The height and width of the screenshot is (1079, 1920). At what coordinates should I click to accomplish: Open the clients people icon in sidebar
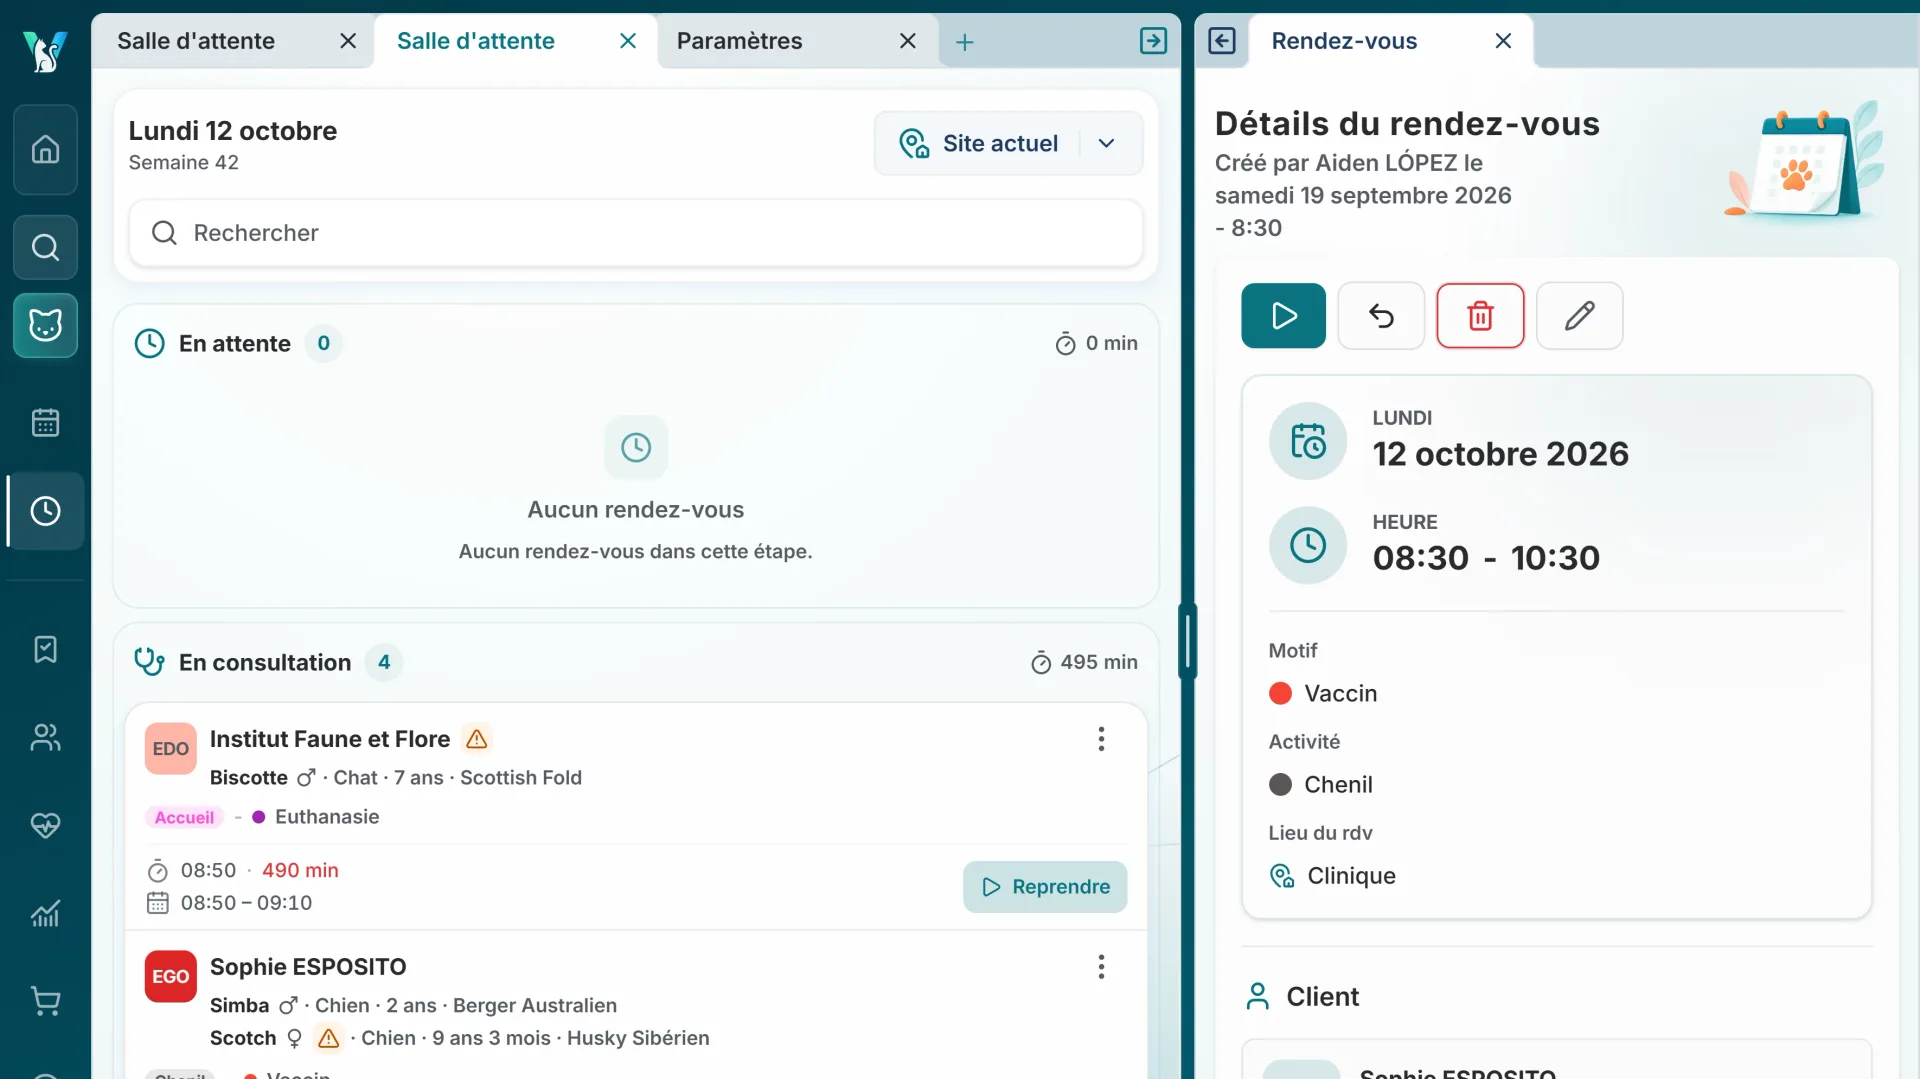pos(45,737)
